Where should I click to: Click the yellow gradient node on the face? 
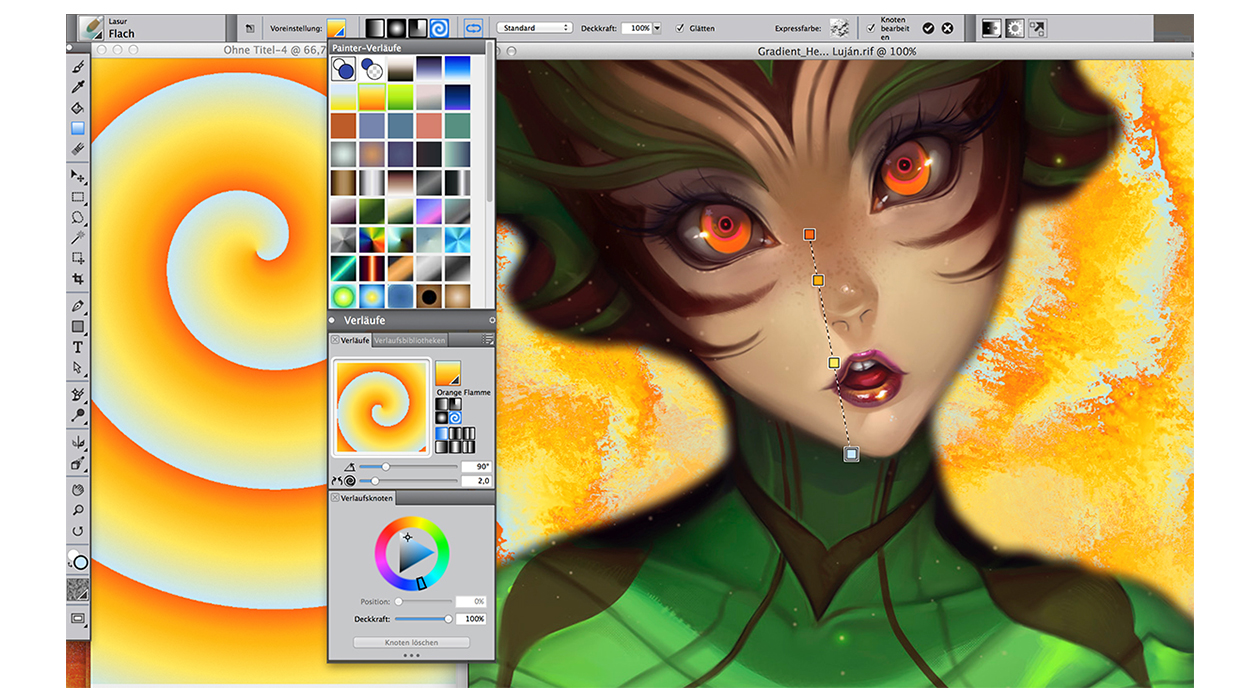(834, 363)
